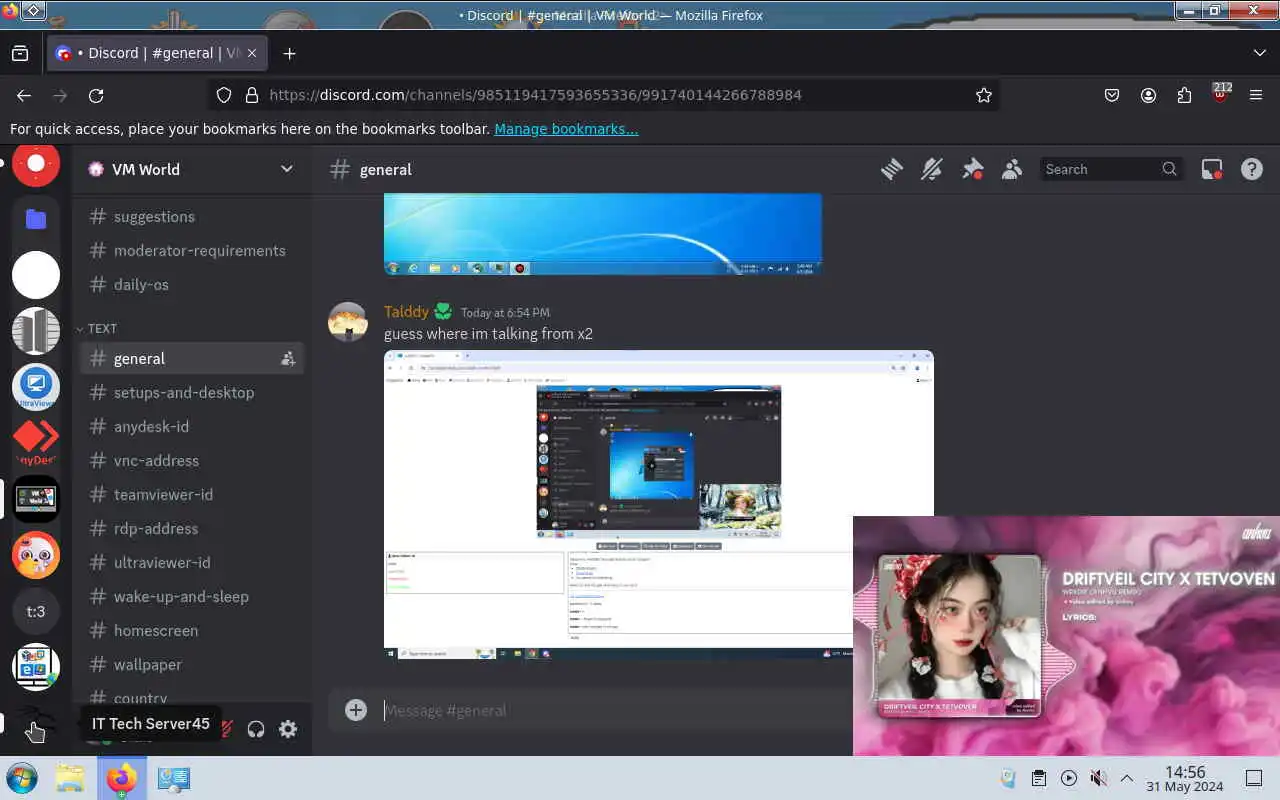Open the #moderator-requirements channel
Screen dimensions: 1280x800
coord(192,250)
